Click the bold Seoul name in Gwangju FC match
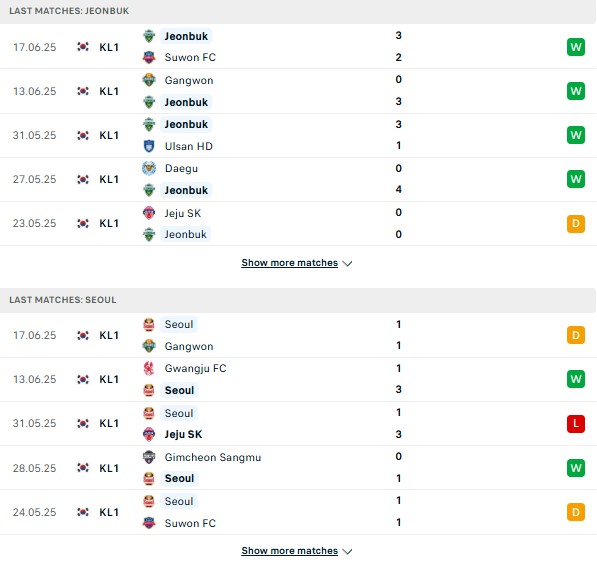 (x=179, y=390)
